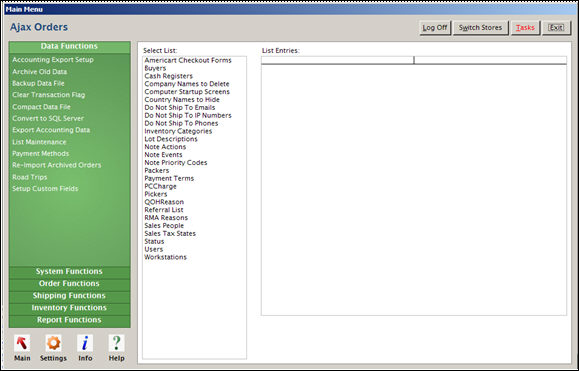Select Americart Checkout Forms list
The height and width of the screenshot is (371, 579).
coord(188,60)
